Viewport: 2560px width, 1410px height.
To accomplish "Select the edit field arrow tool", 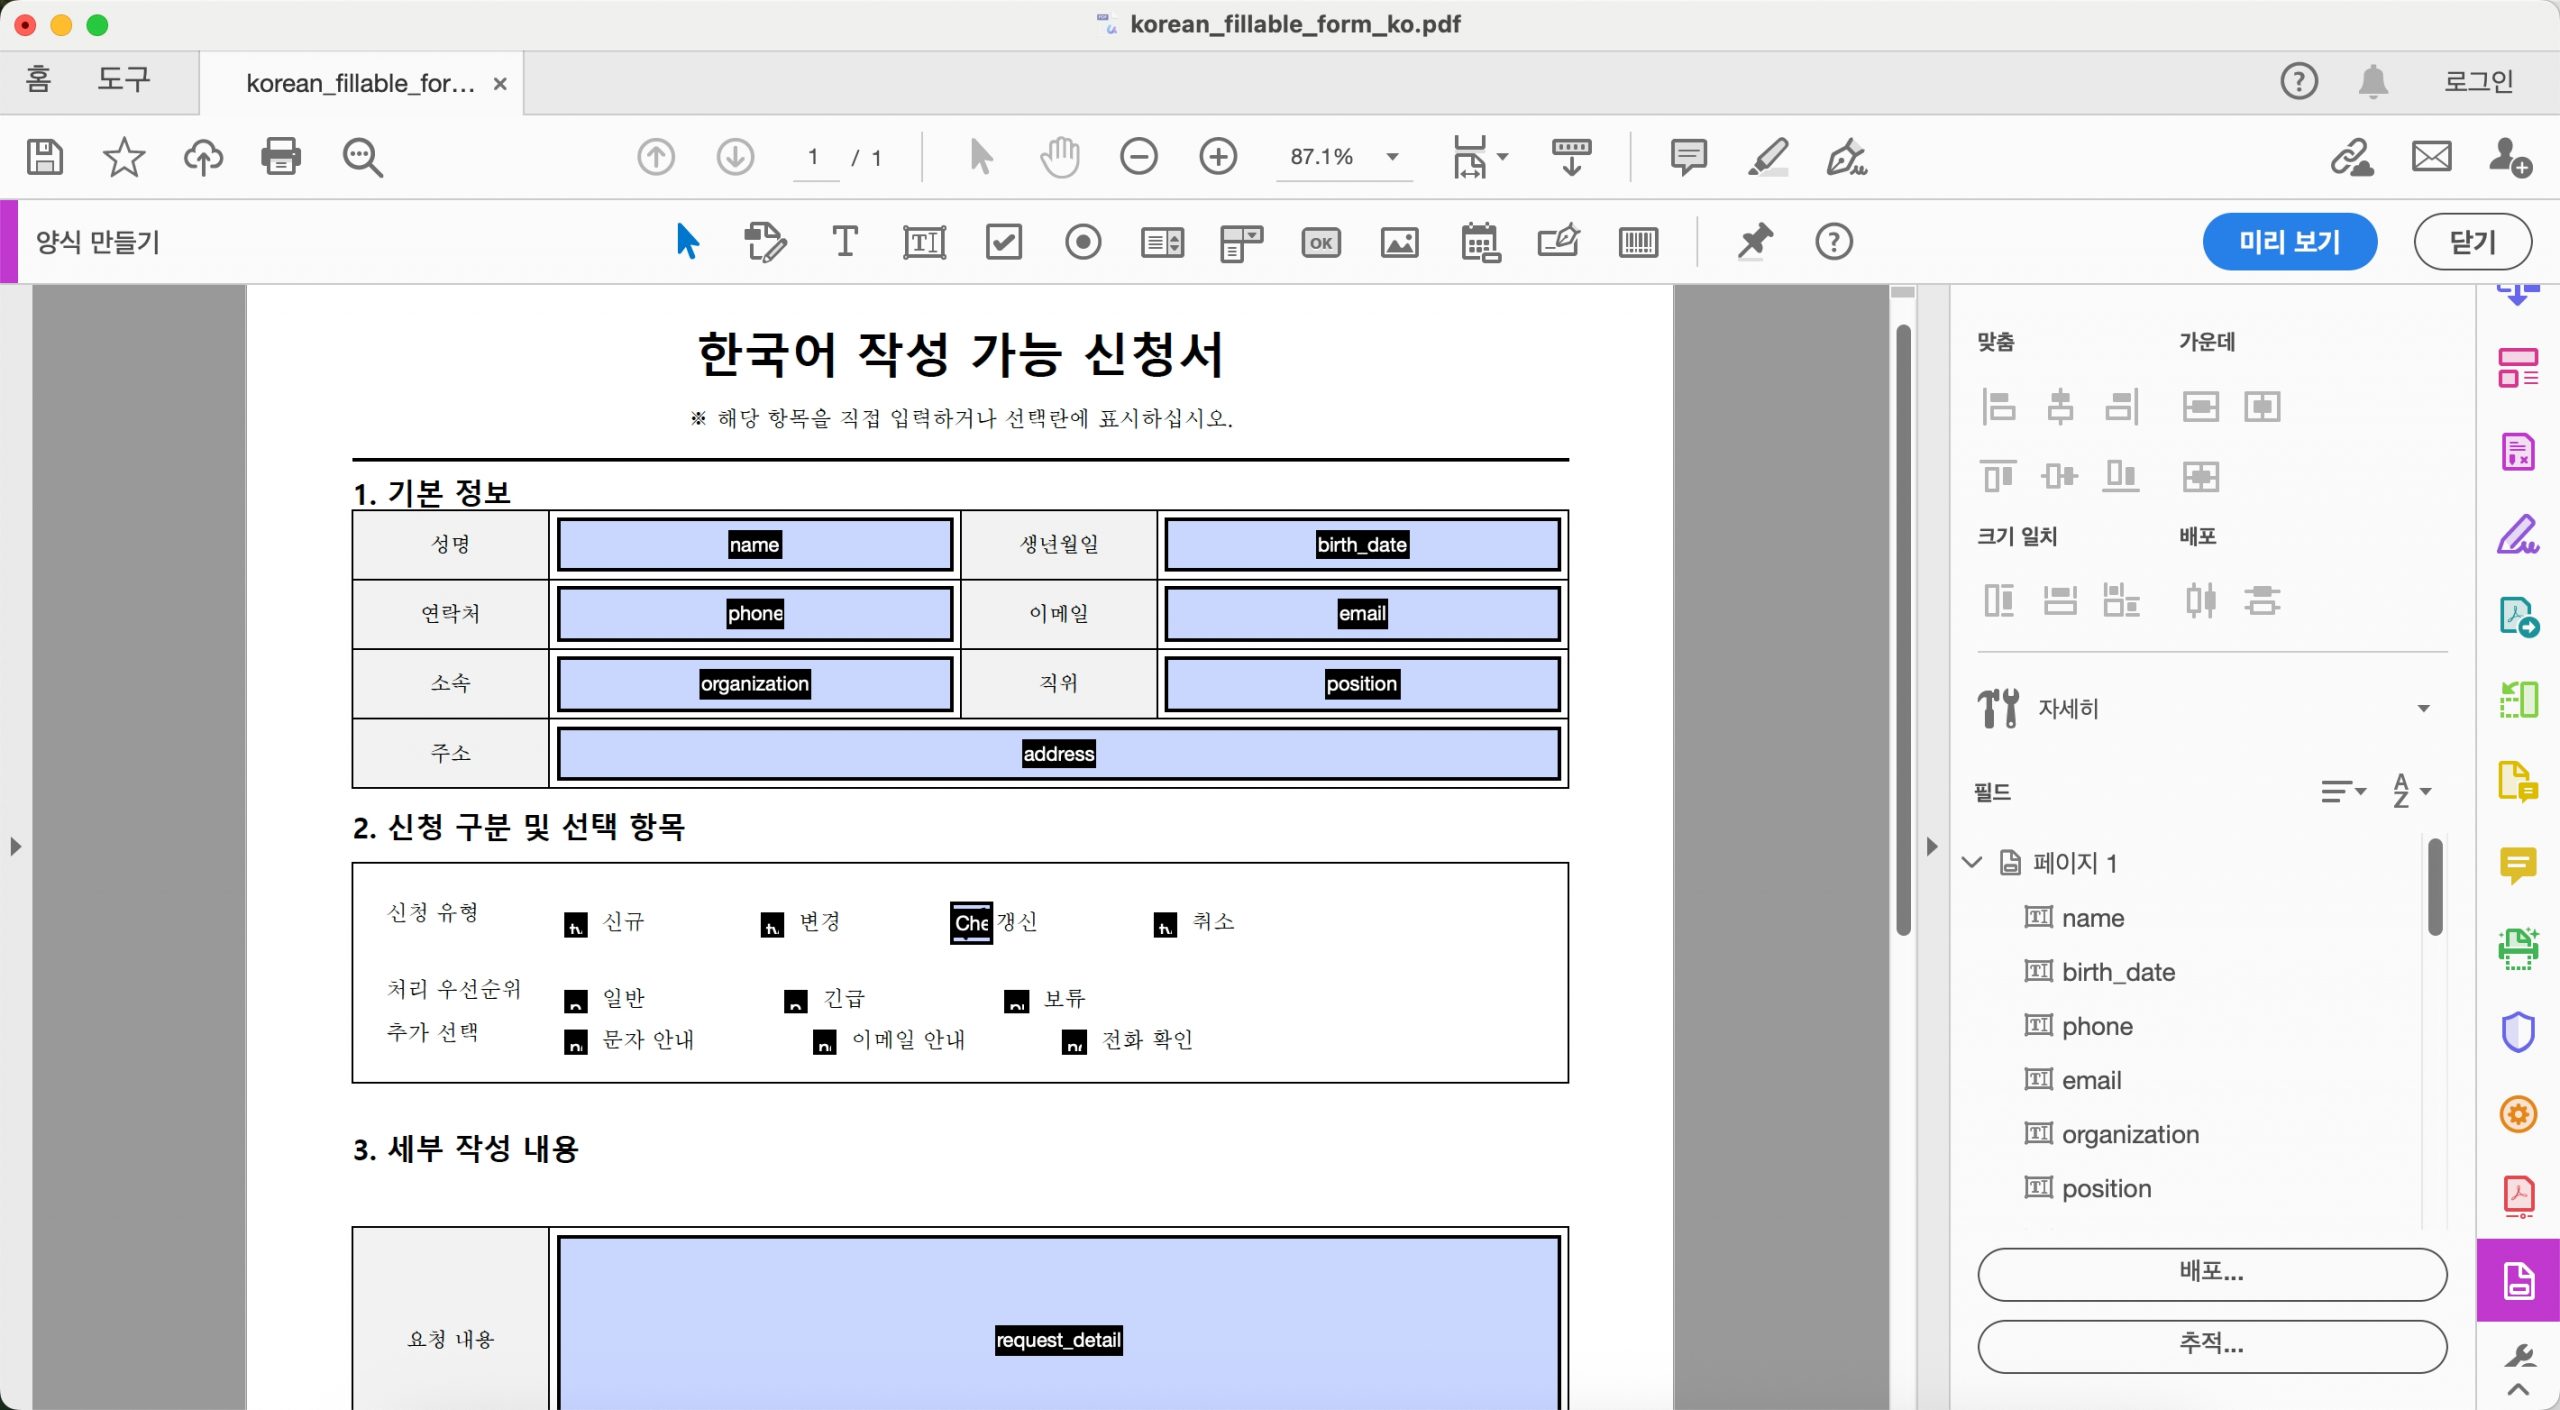I will (x=687, y=241).
